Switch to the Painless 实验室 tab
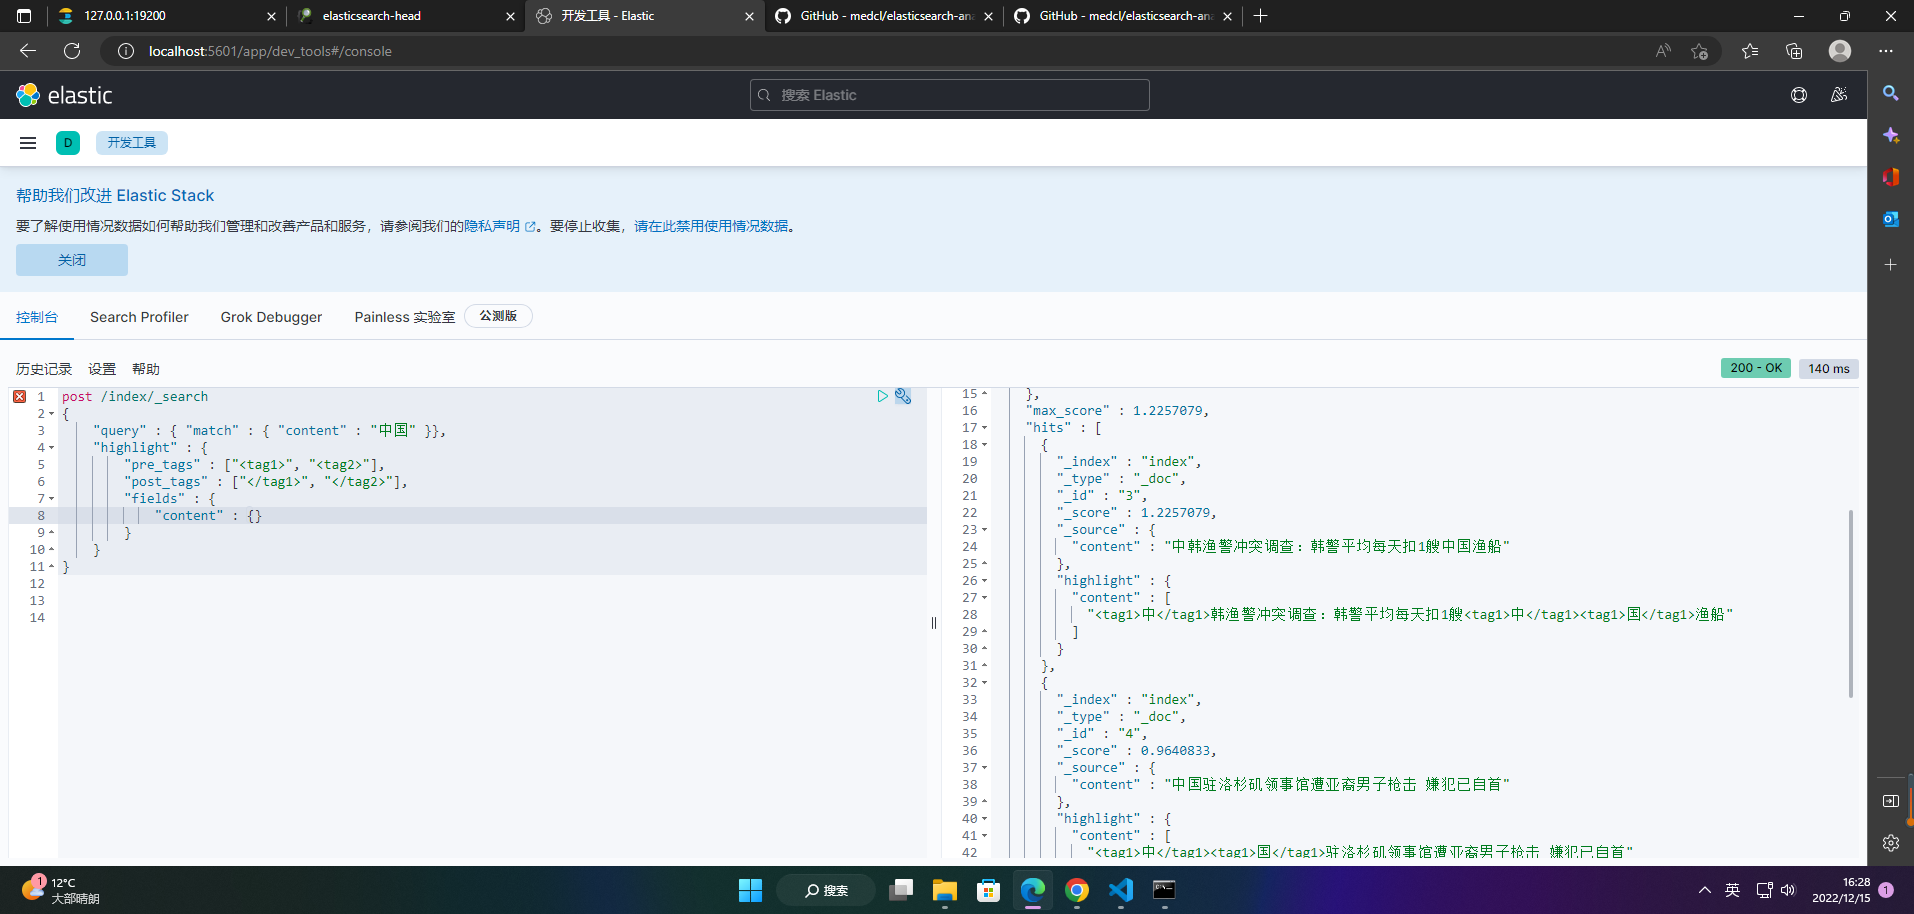 404,317
